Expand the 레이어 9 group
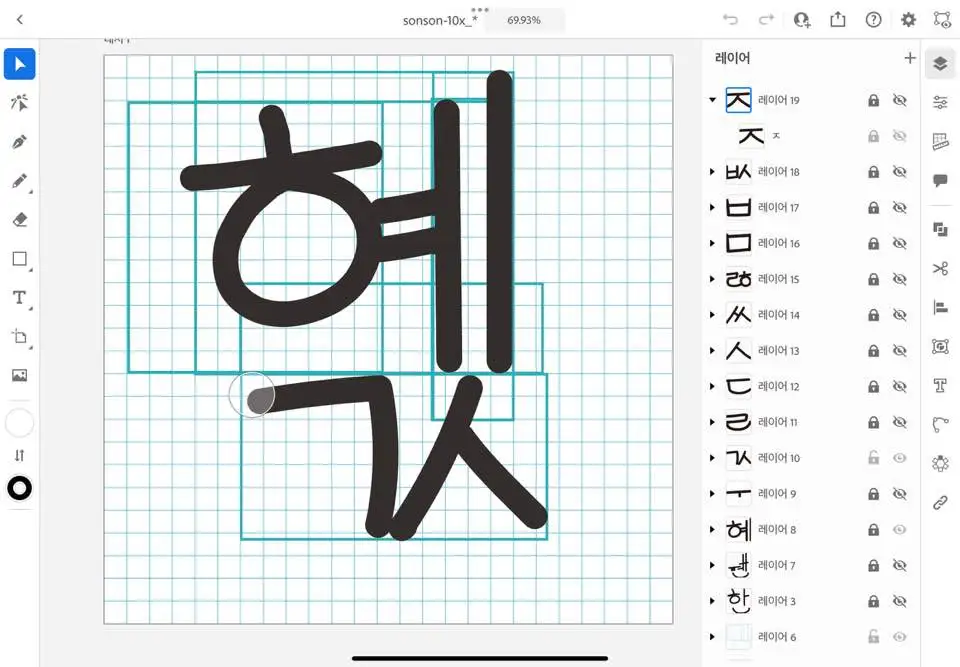 tap(712, 494)
